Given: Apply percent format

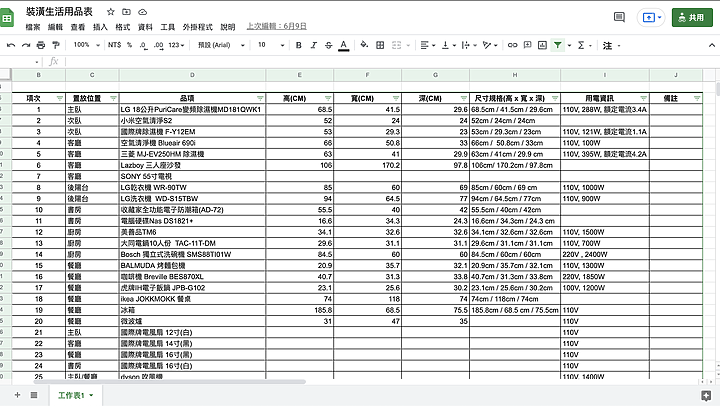Looking at the screenshot, I should pyautogui.click(x=129, y=45).
